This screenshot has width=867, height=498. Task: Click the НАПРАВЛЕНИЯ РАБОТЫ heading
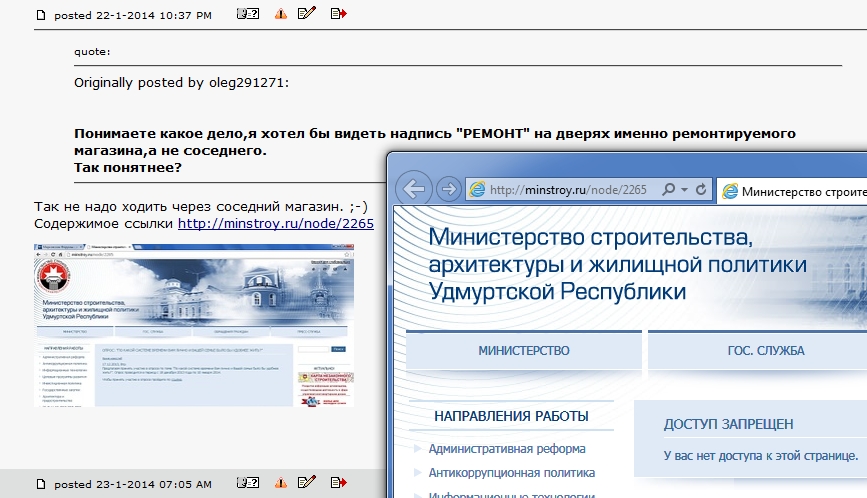pyautogui.click(x=511, y=416)
